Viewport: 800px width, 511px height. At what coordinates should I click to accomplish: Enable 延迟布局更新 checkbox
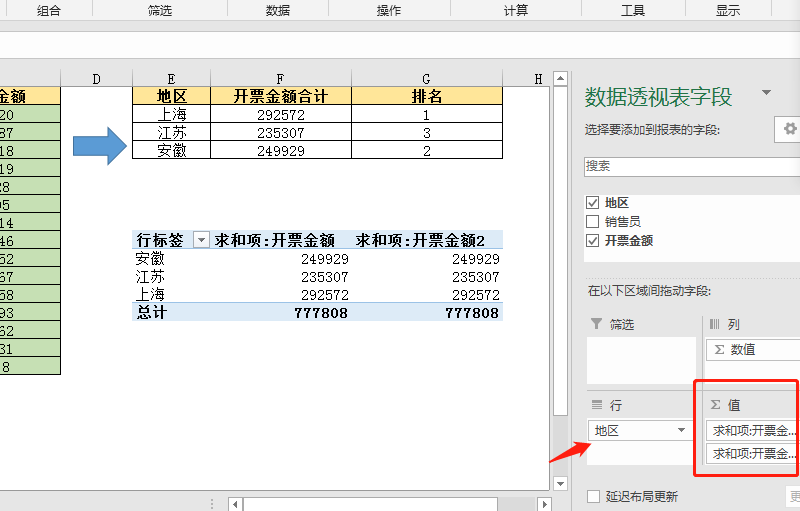pyautogui.click(x=593, y=496)
